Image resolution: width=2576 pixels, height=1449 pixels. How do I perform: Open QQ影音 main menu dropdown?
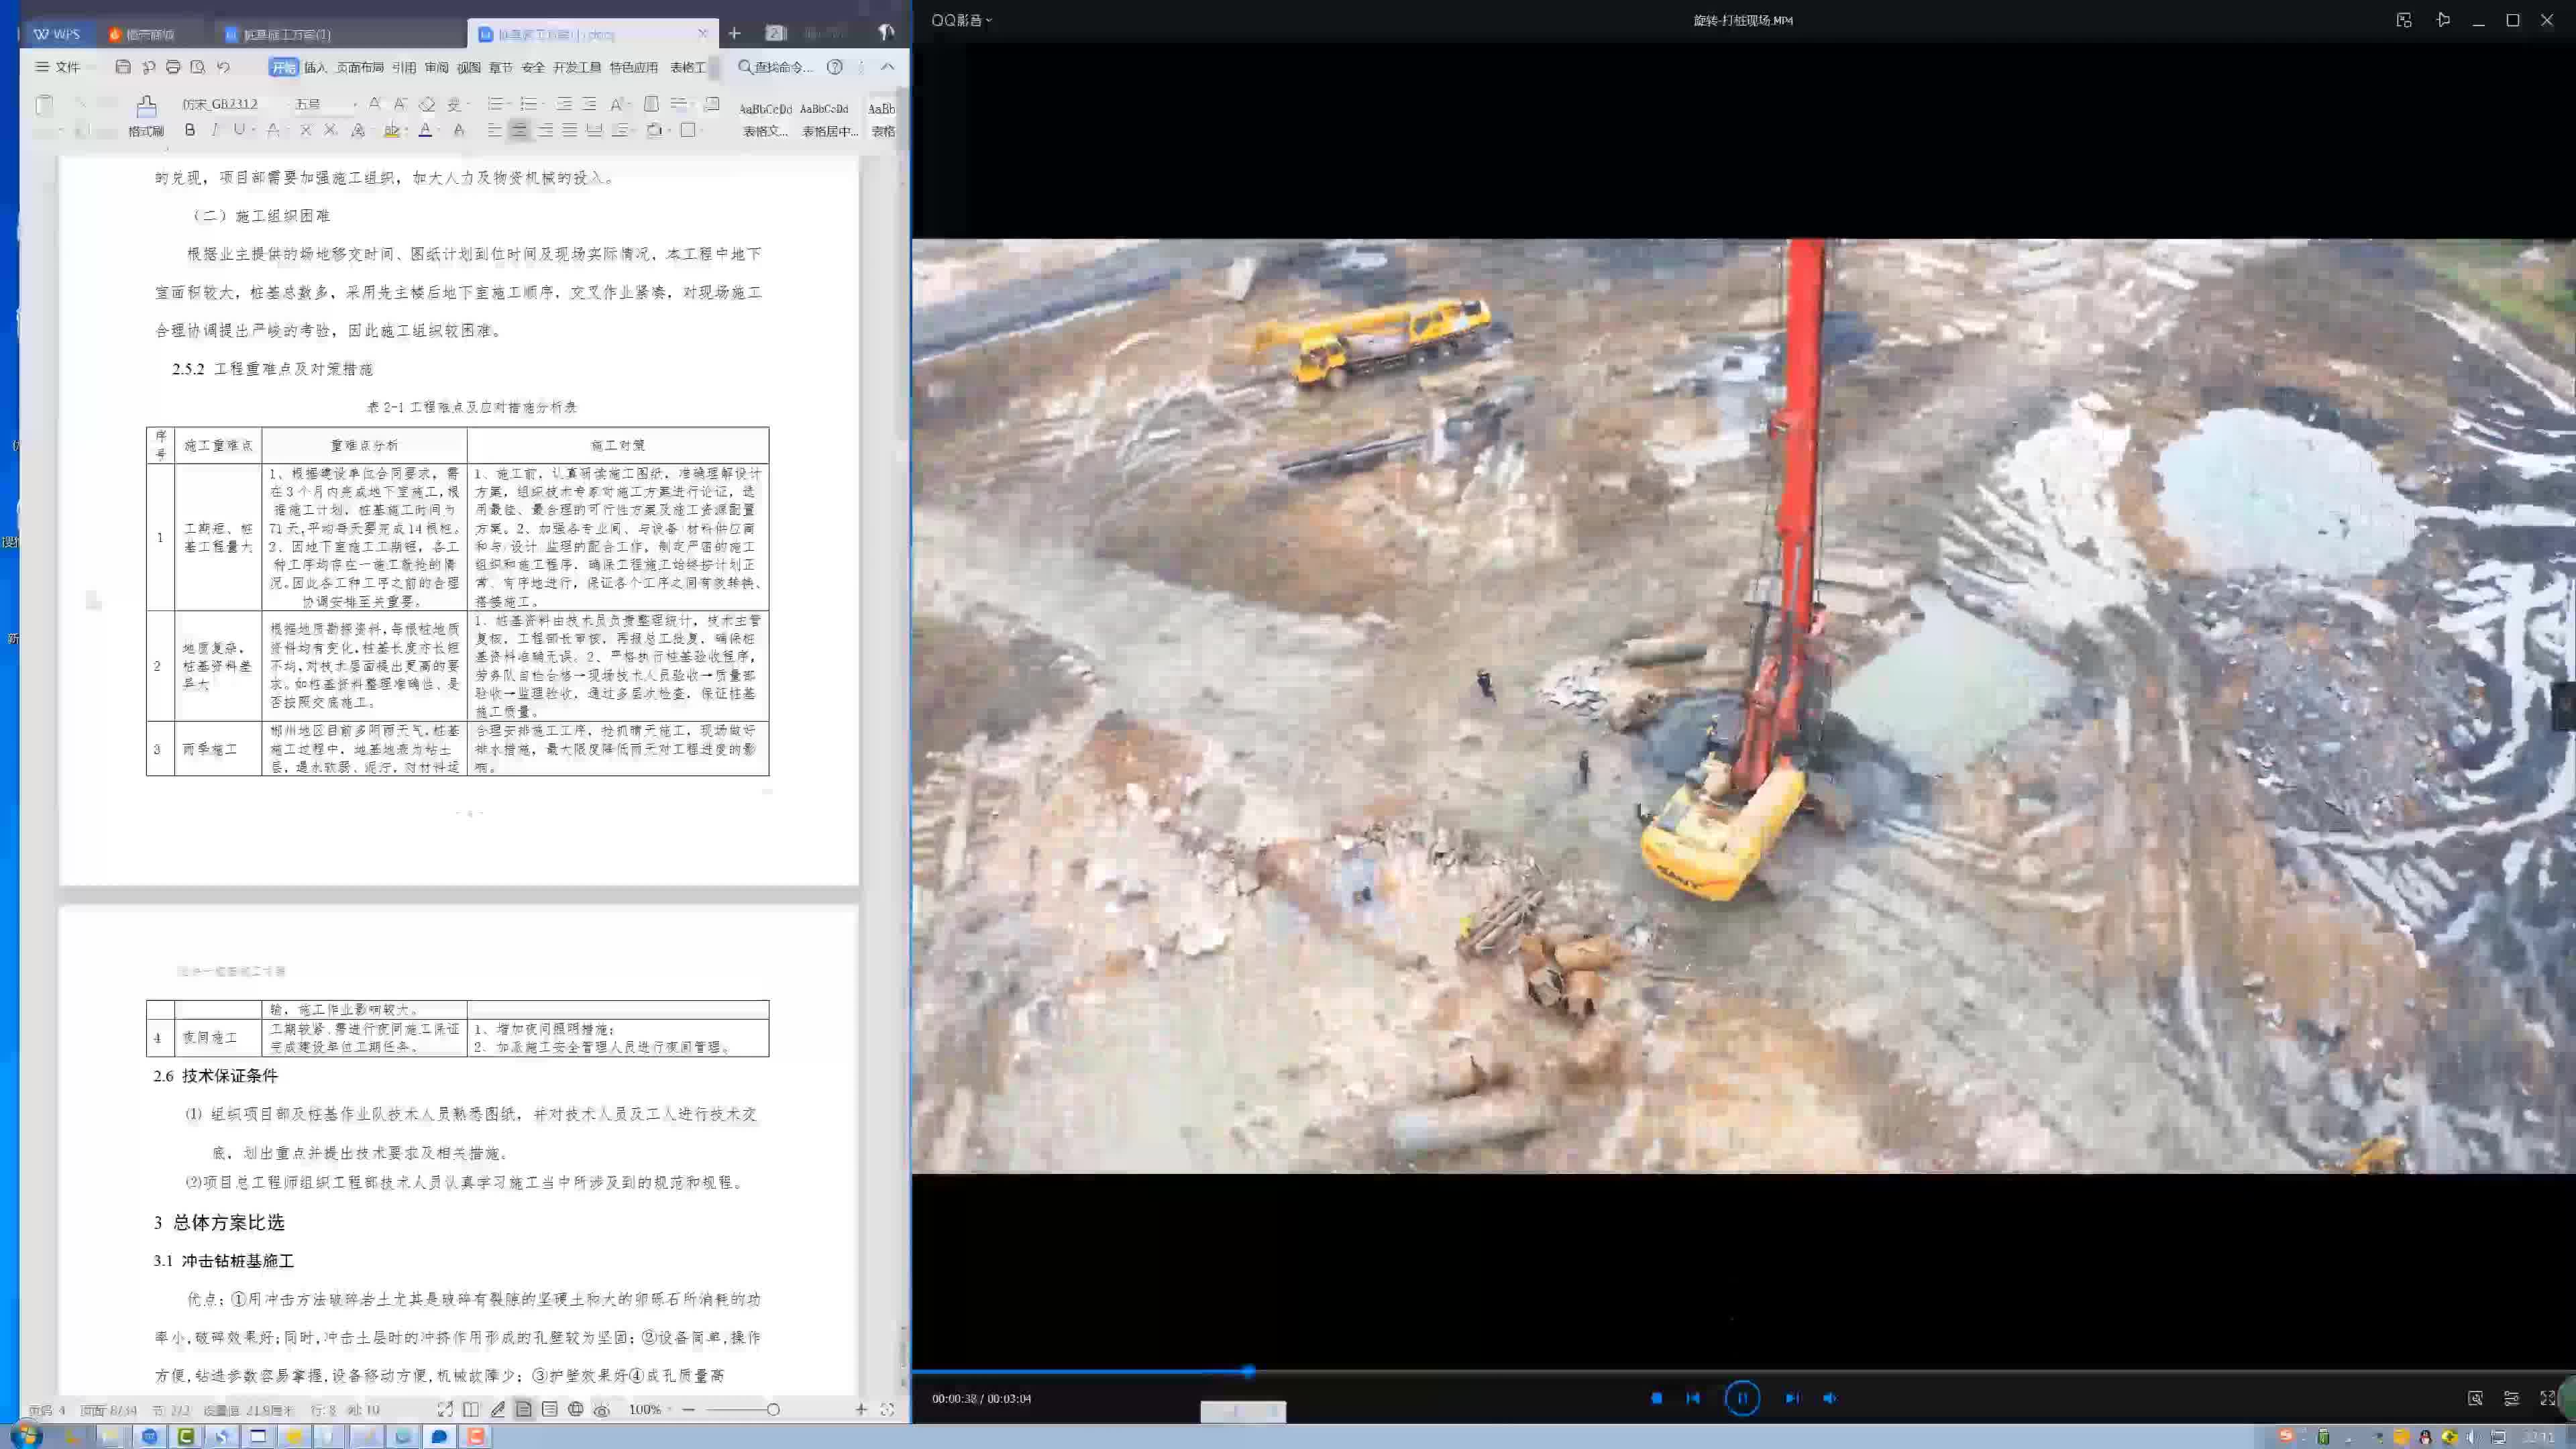tap(961, 20)
